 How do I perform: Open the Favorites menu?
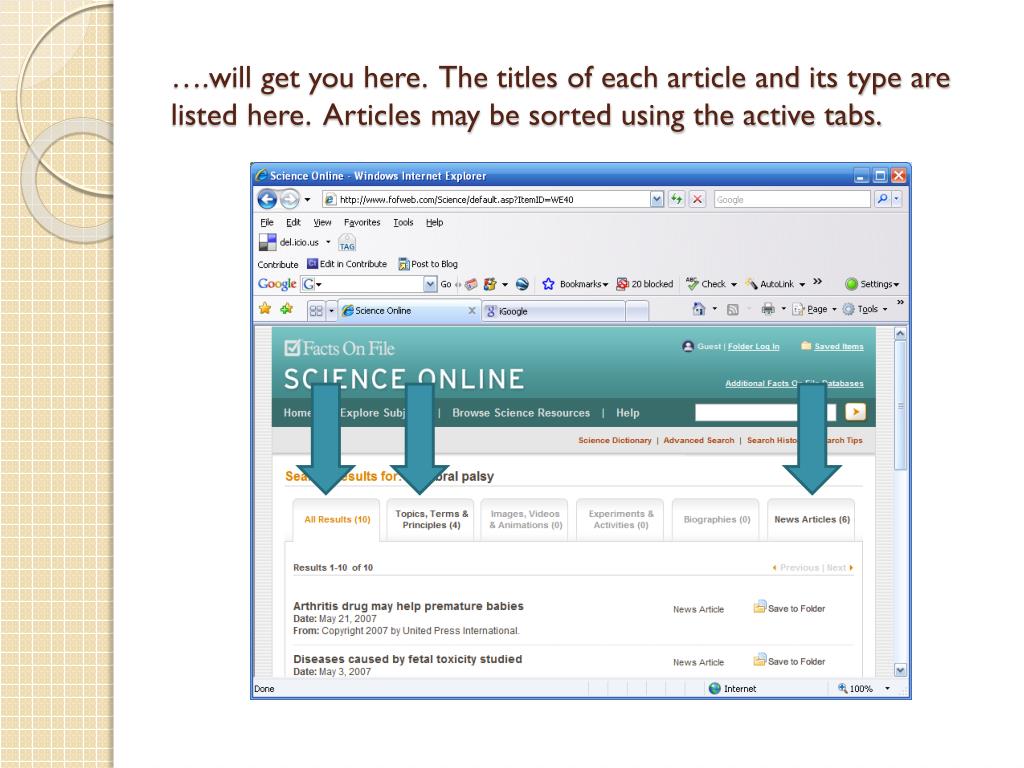coord(362,223)
